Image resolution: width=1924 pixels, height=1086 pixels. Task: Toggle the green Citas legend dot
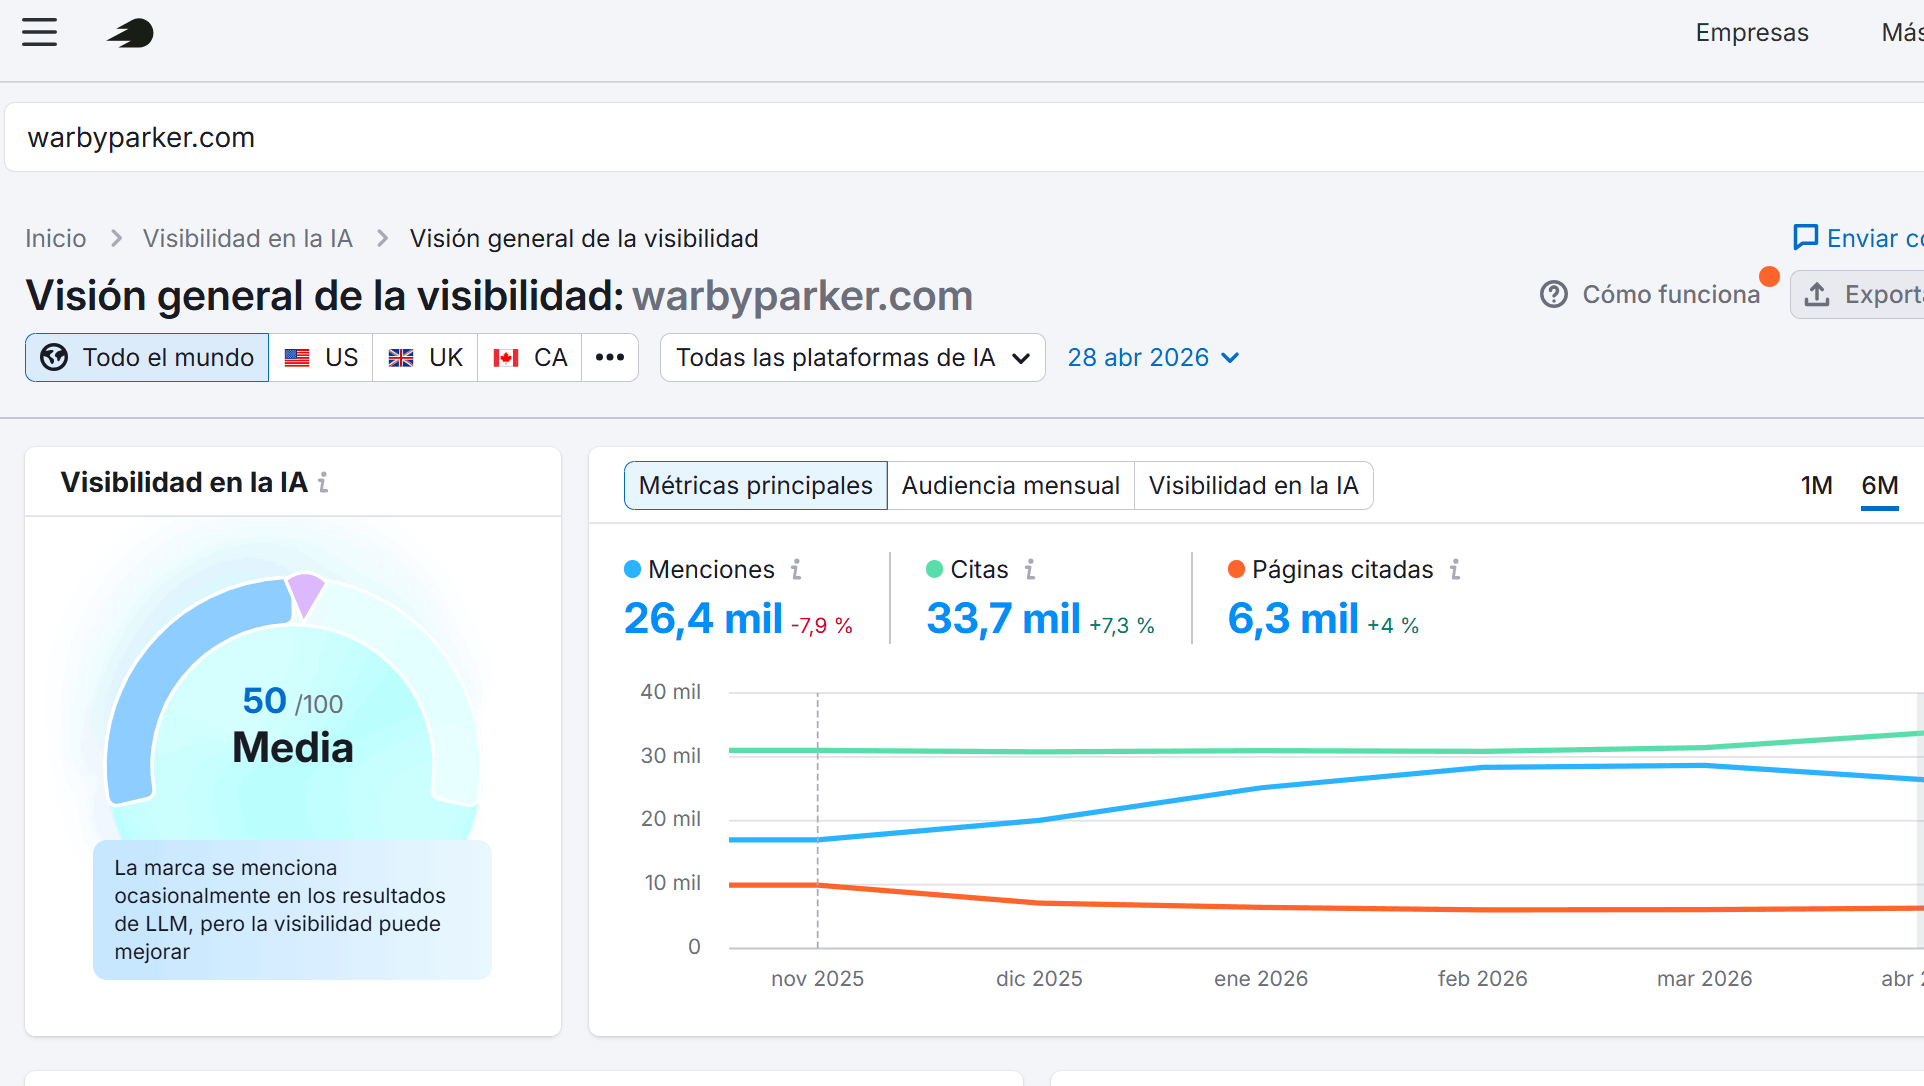coord(935,570)
